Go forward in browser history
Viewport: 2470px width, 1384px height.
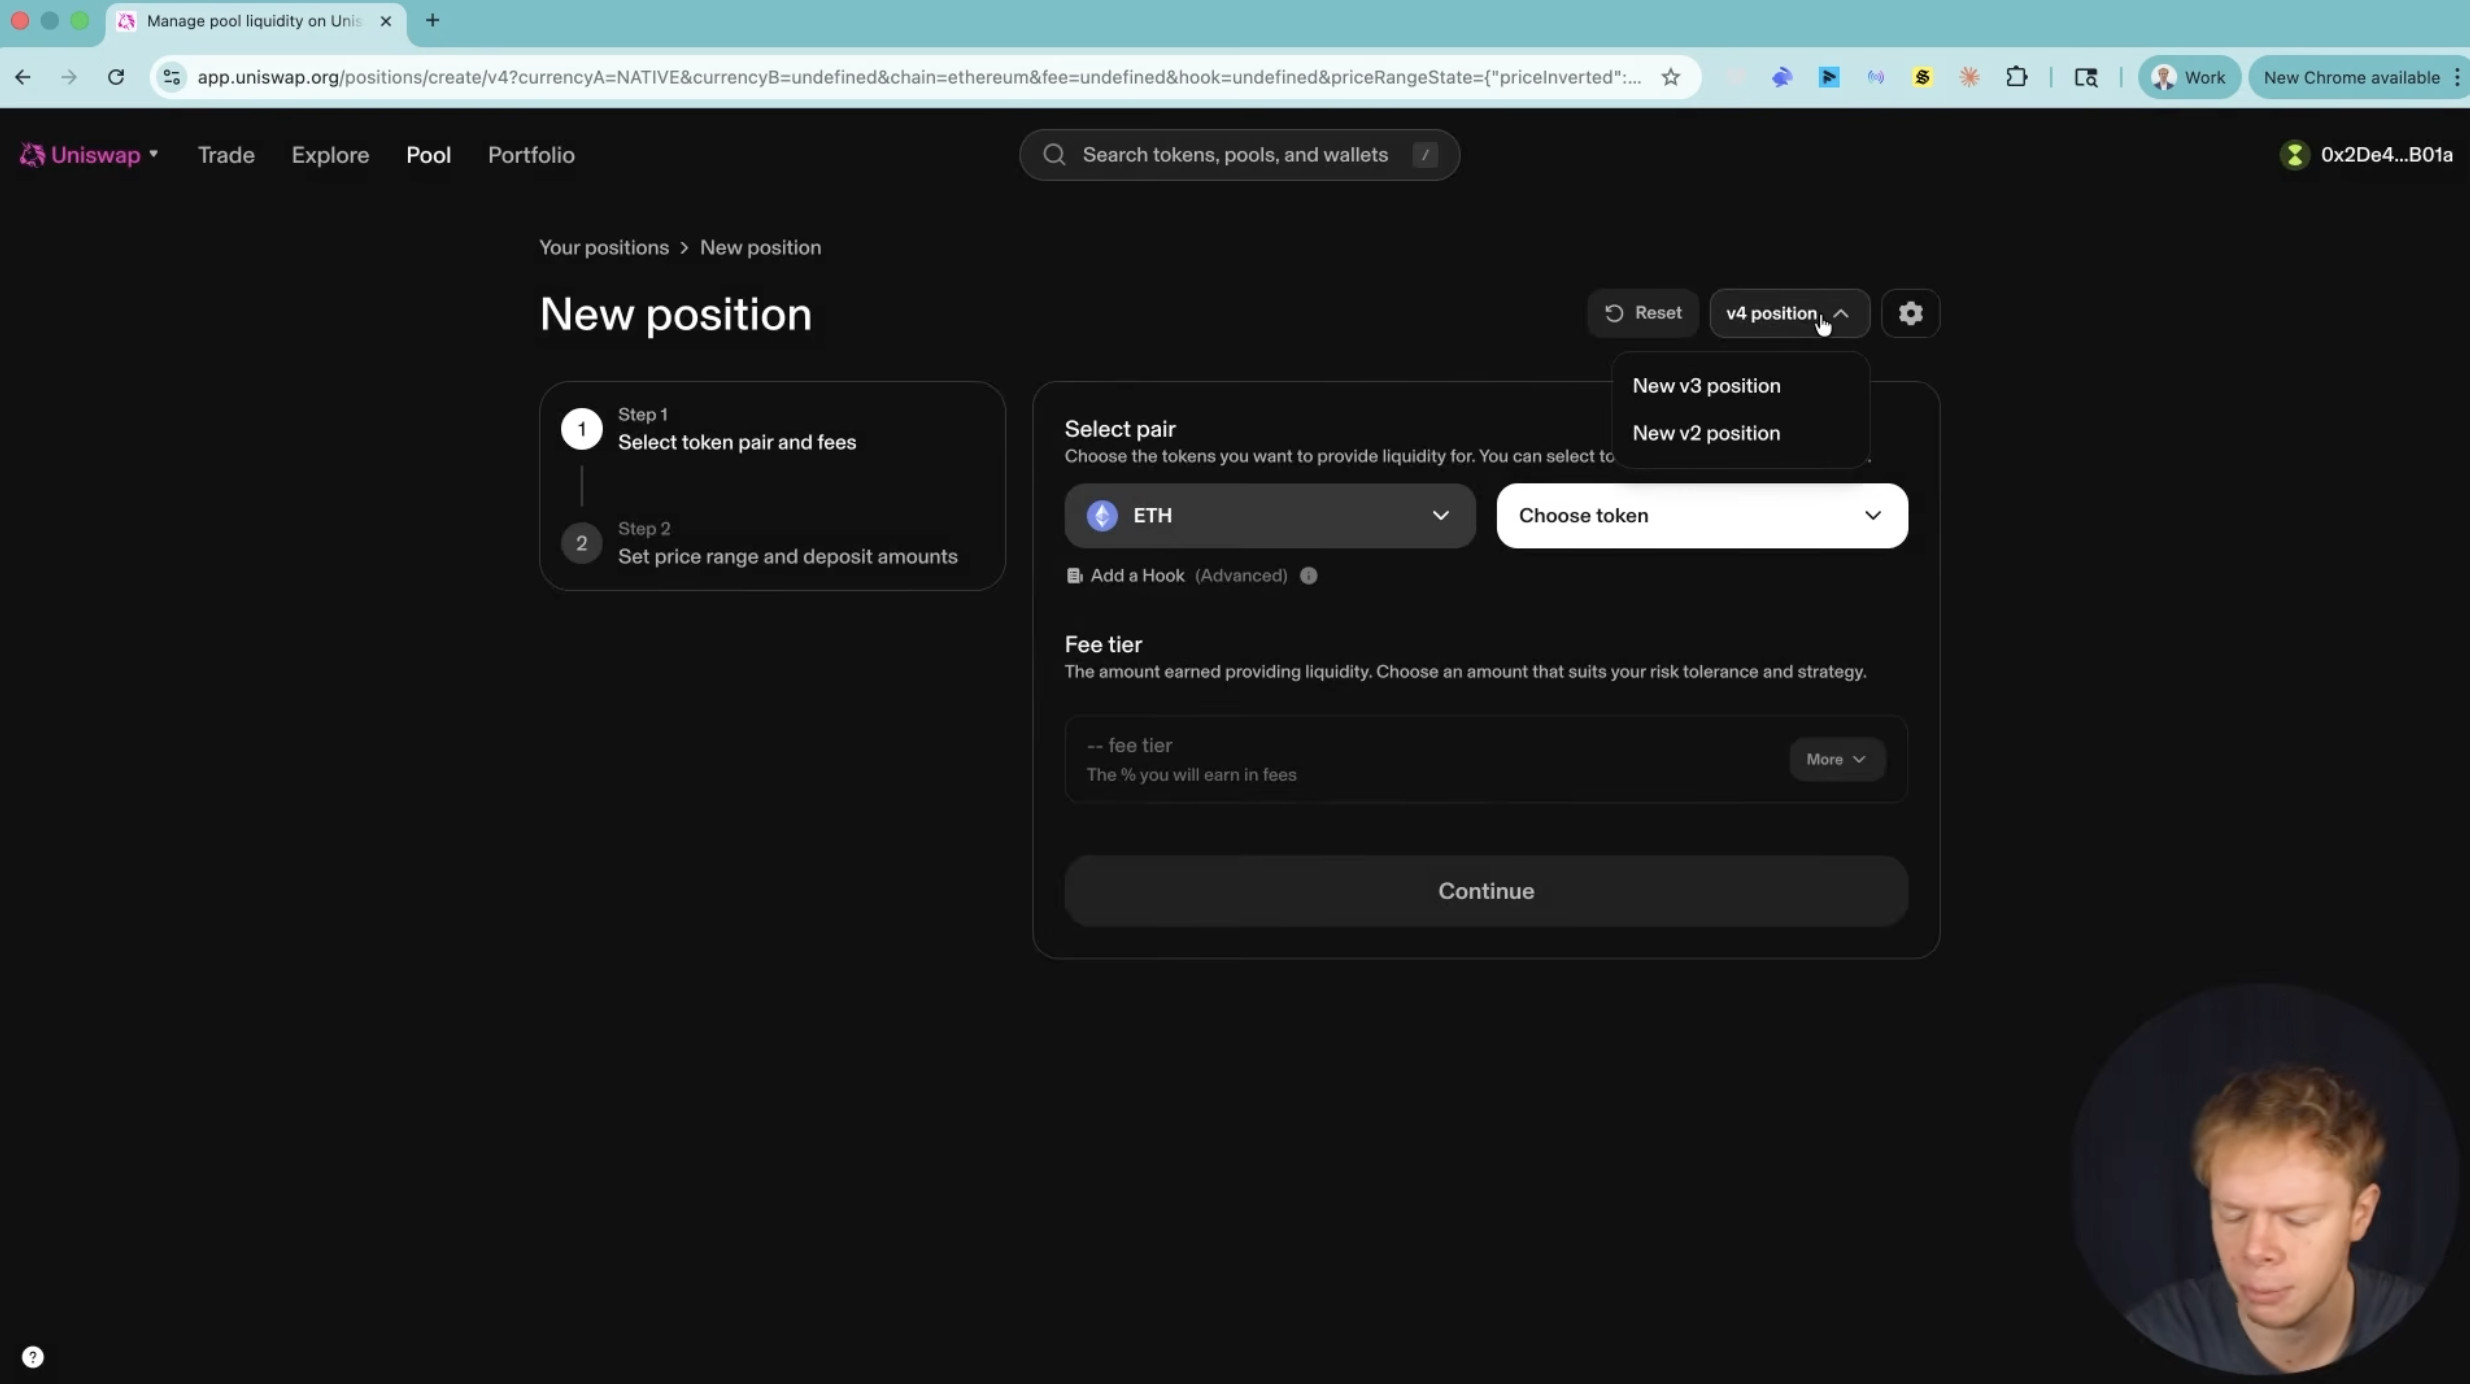coord(69,77)
